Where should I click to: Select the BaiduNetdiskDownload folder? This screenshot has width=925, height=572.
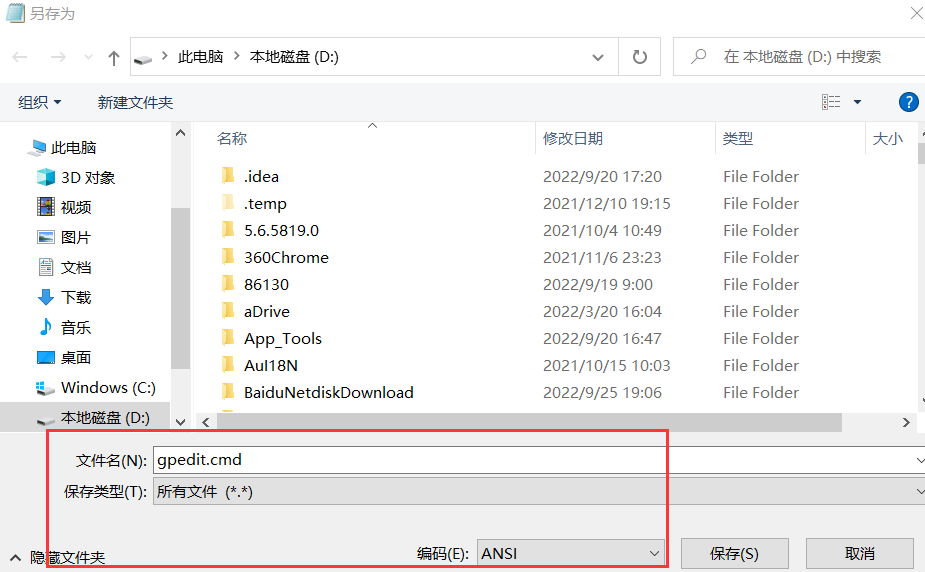[x=329, y=393]
